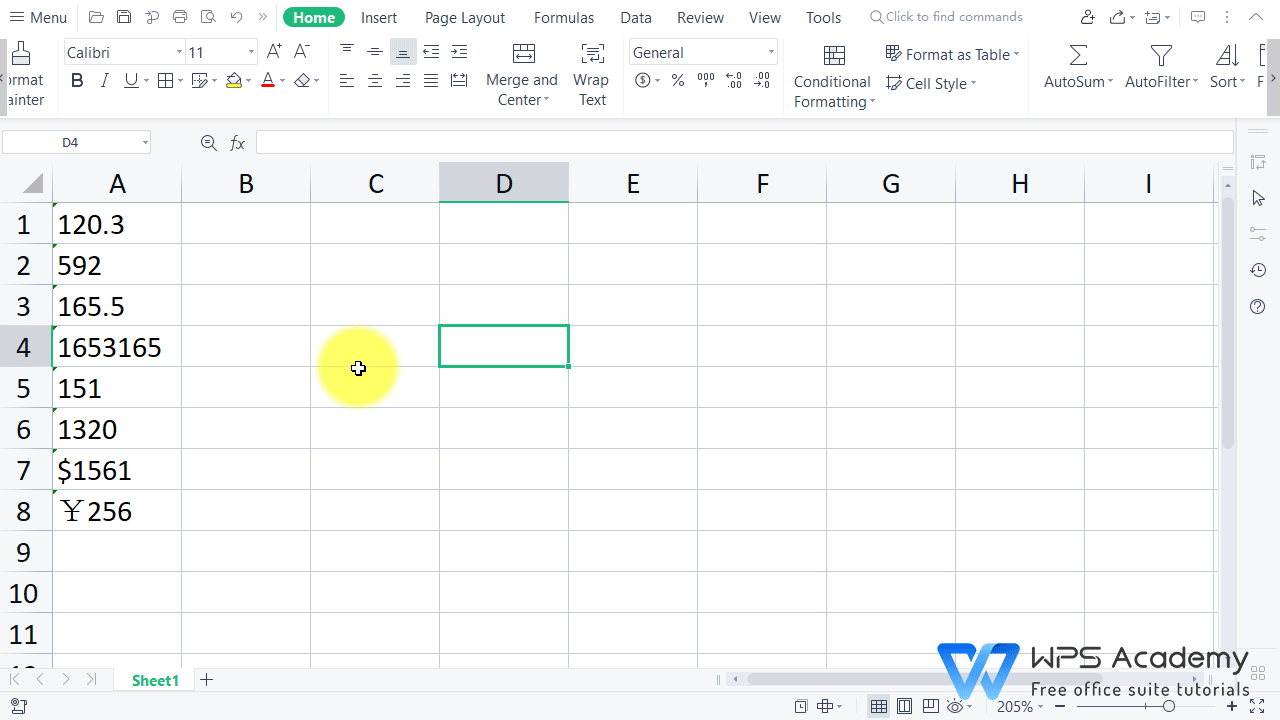Click the Save icon in quick access toolbar
The height and width of the screenshot is (720, 1280).
point(124,17)
